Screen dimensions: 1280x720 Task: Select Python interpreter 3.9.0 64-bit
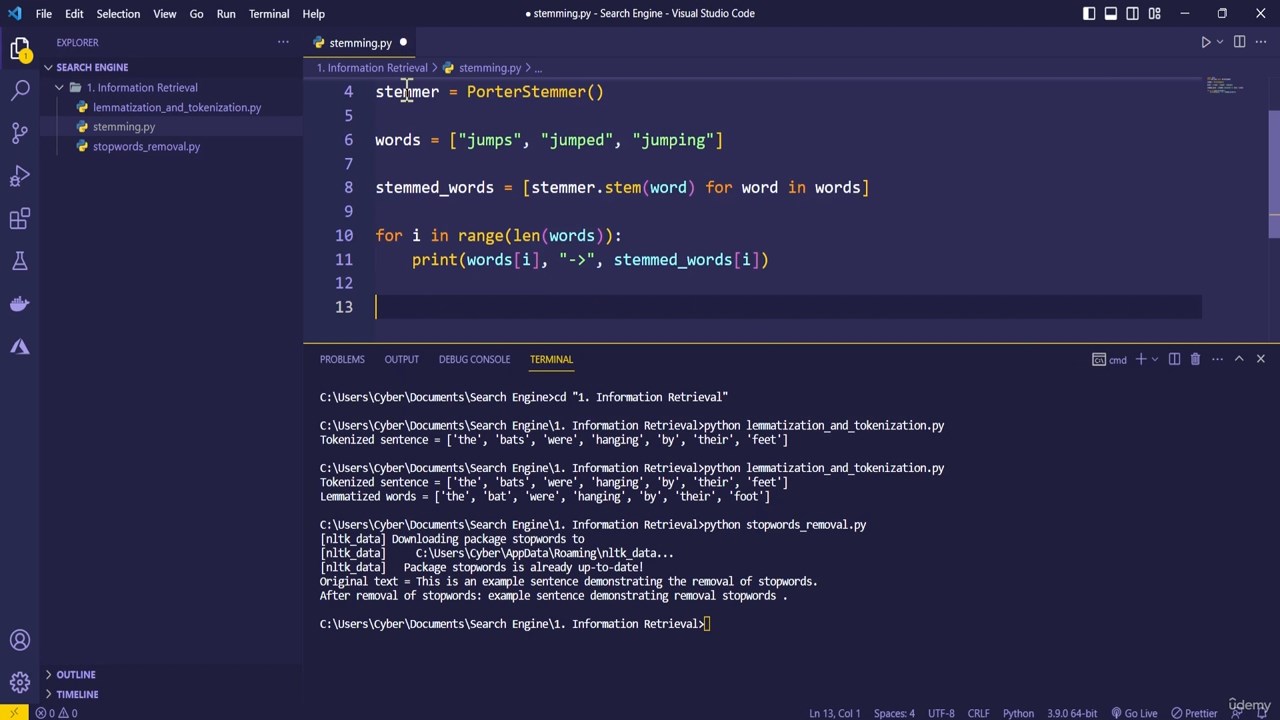(x=1072, y=713)
